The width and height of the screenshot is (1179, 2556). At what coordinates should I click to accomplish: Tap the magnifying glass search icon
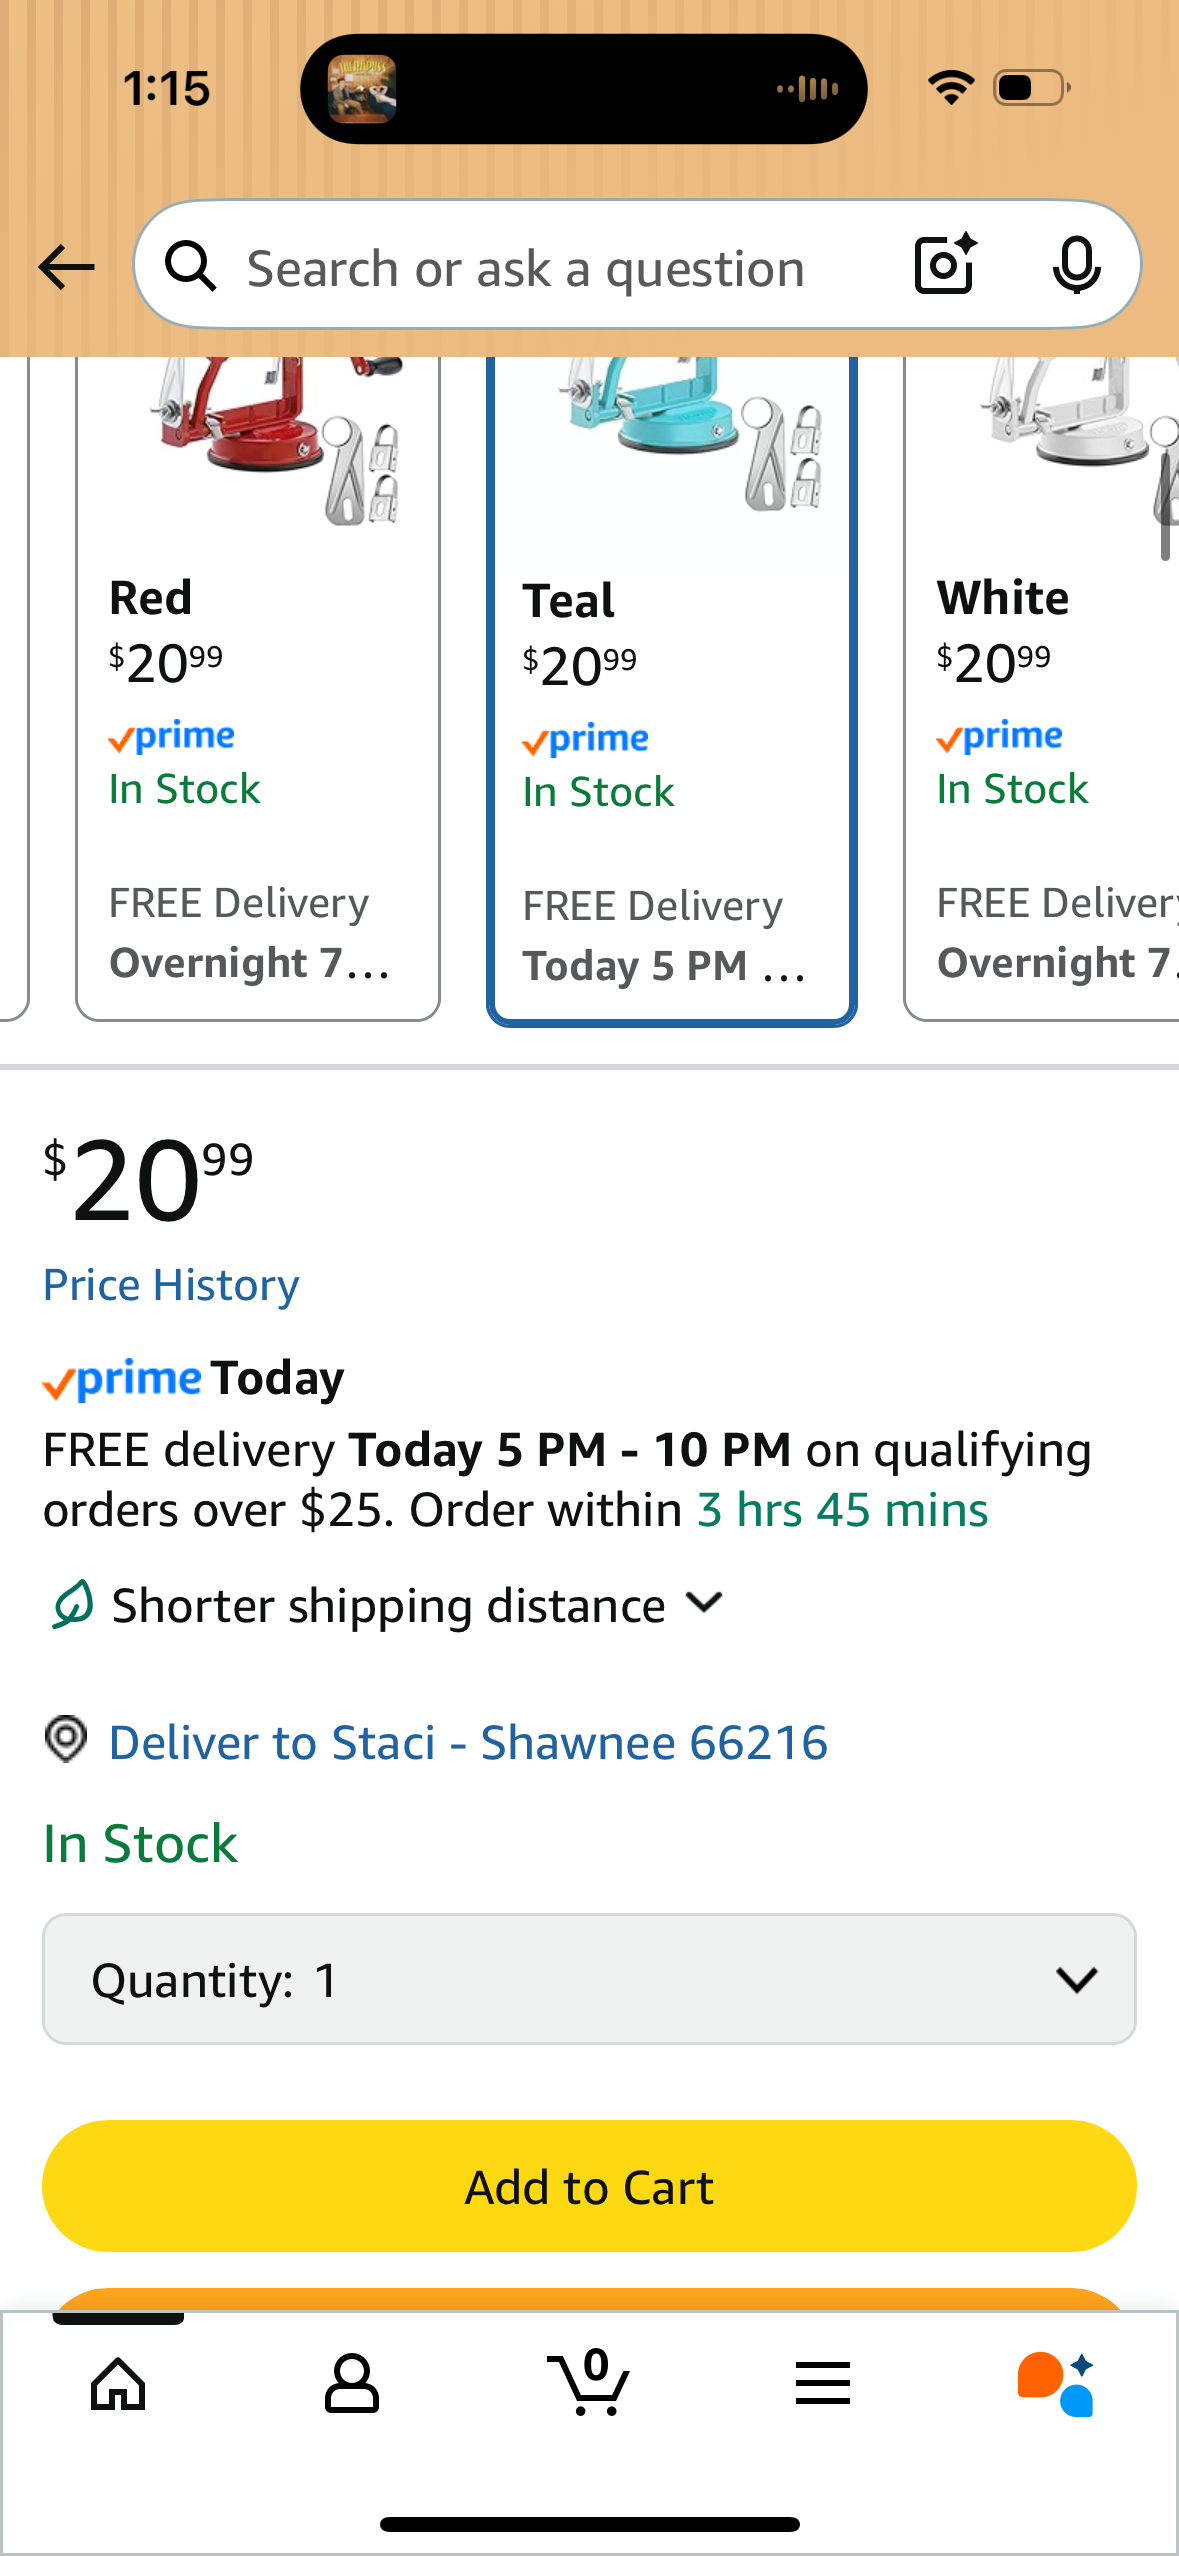tap(191, 267)
